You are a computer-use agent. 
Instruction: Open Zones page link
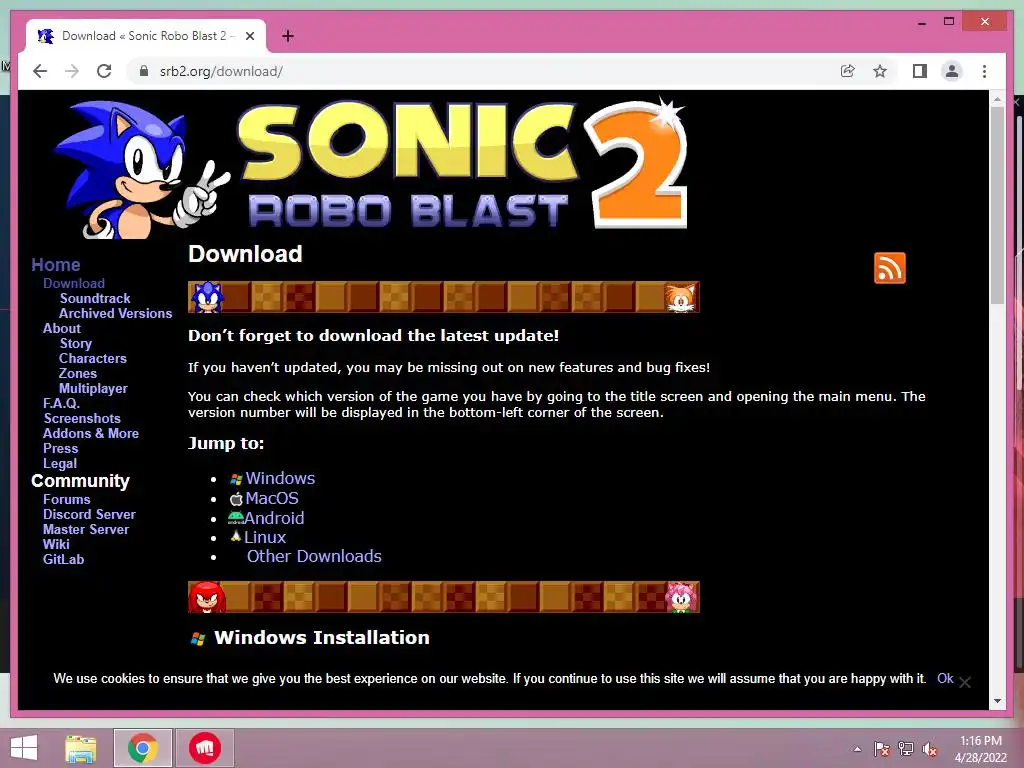[x=78, y=374]
